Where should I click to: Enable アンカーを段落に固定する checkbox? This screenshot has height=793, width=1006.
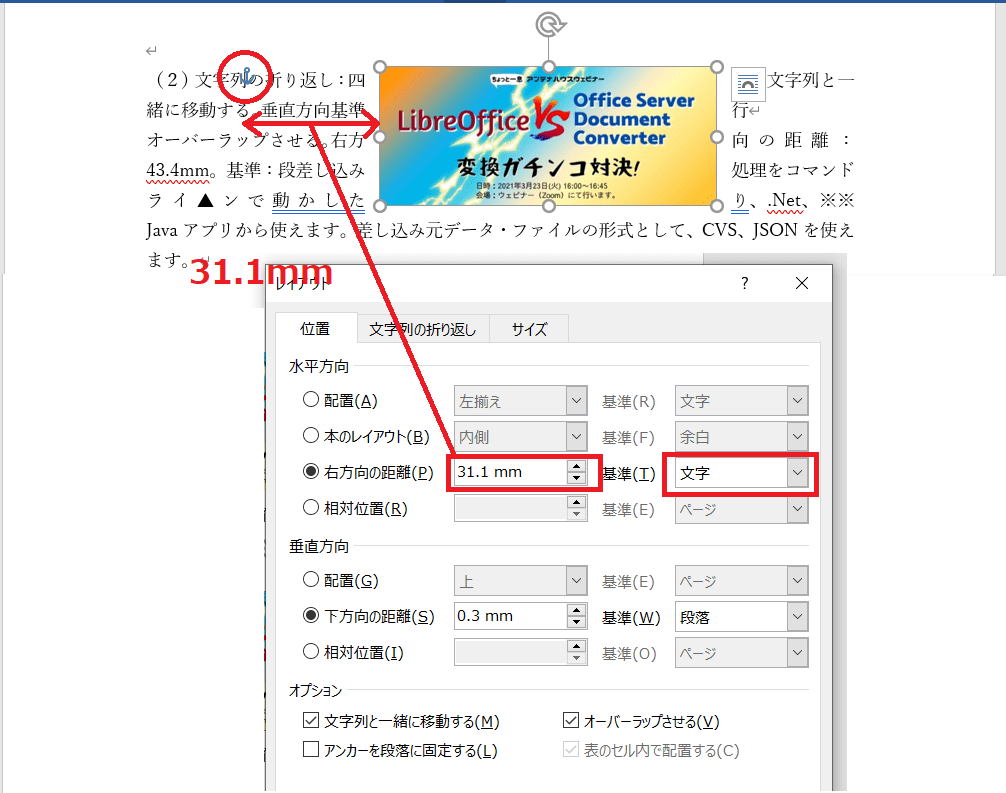click(x=311, y=750)
